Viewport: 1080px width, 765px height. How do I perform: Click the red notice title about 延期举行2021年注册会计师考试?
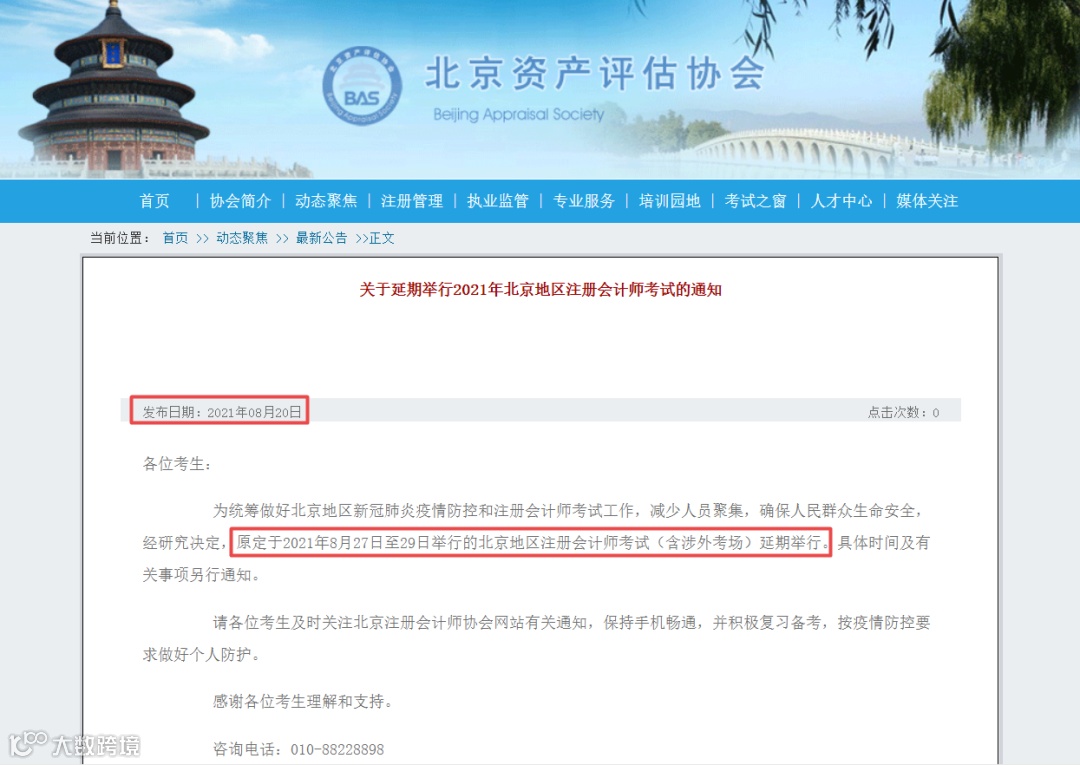pyautogui.click(x=541, y=290)
